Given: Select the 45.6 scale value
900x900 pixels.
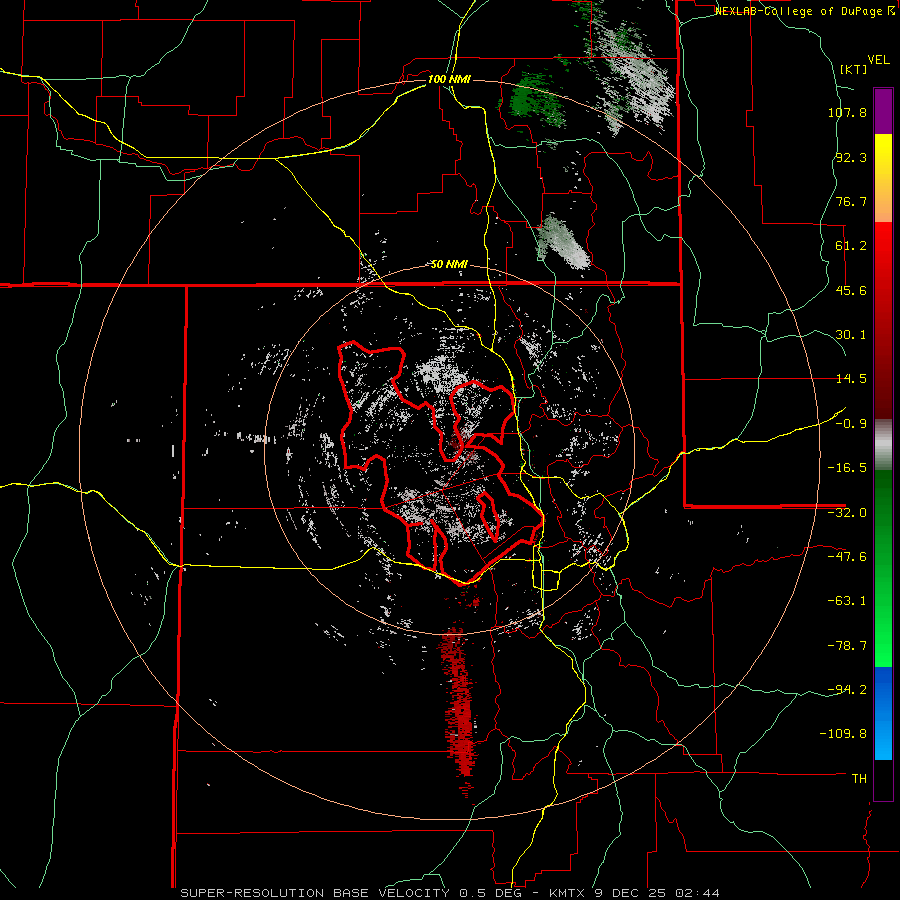Looking at the screenshot, I should coord(851,290).
